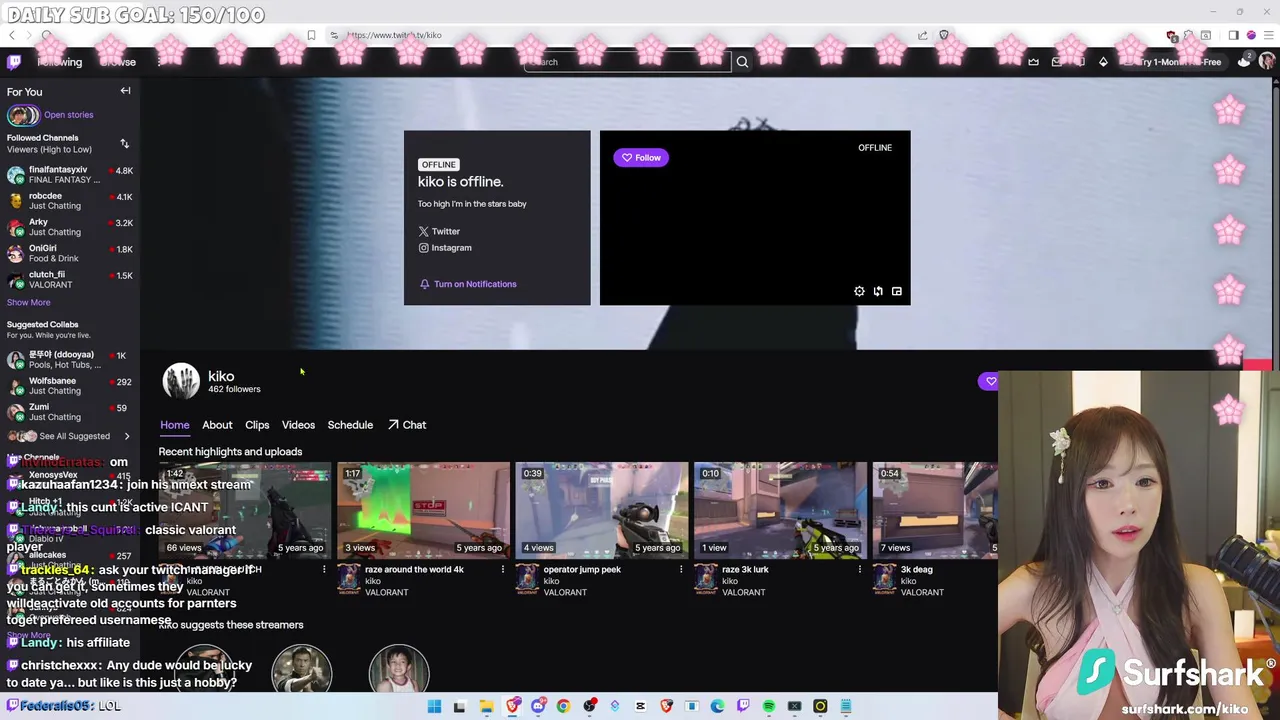Open Spotify from the taskbar
The height and width of the screenshot is (720, 1280).
pyautogui.click(x=769, y=707)
